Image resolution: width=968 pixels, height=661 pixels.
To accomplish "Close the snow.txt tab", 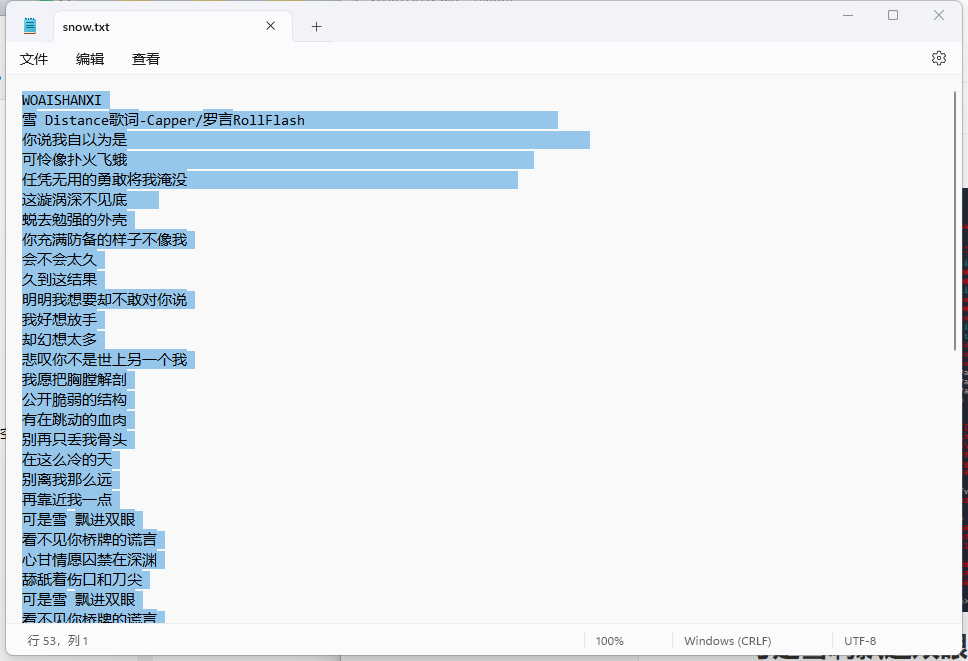I will click(x=270, y=27).
